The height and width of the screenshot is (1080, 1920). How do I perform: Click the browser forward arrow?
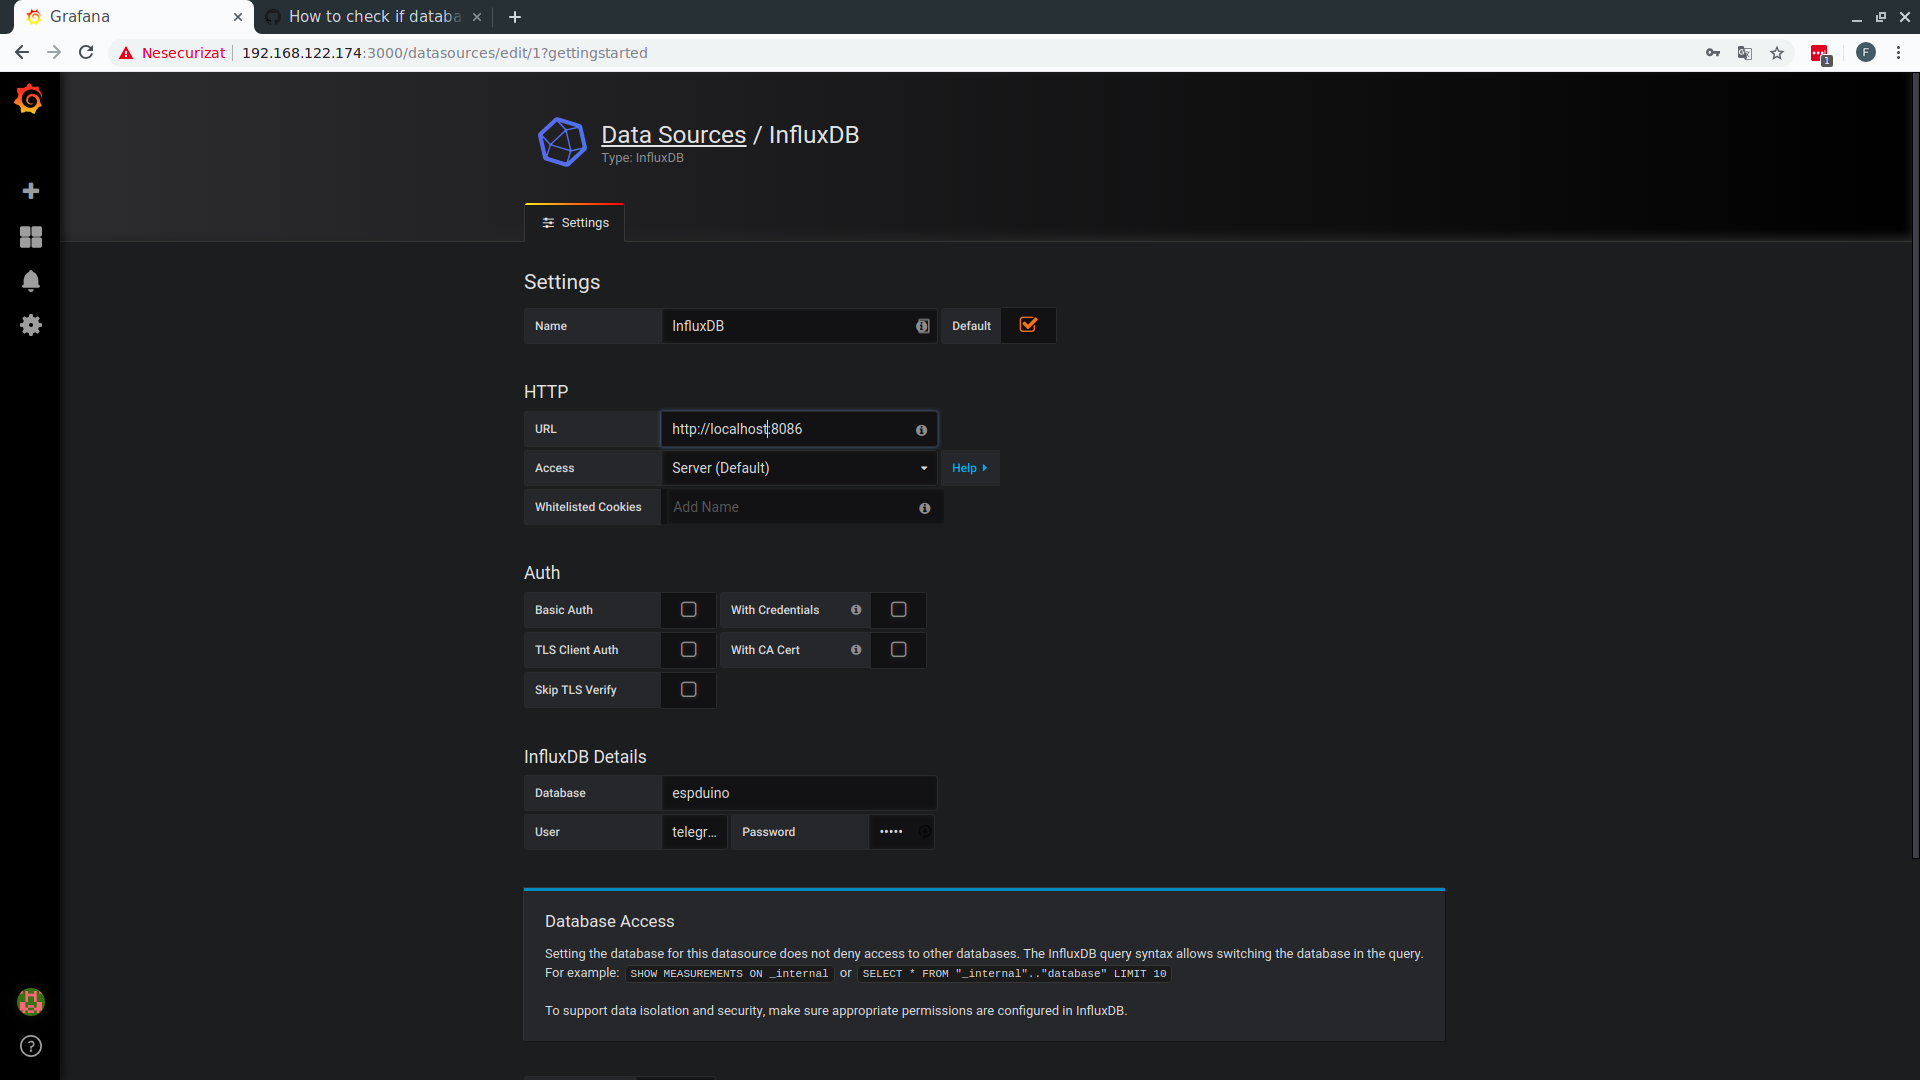(x=54, y=53)
